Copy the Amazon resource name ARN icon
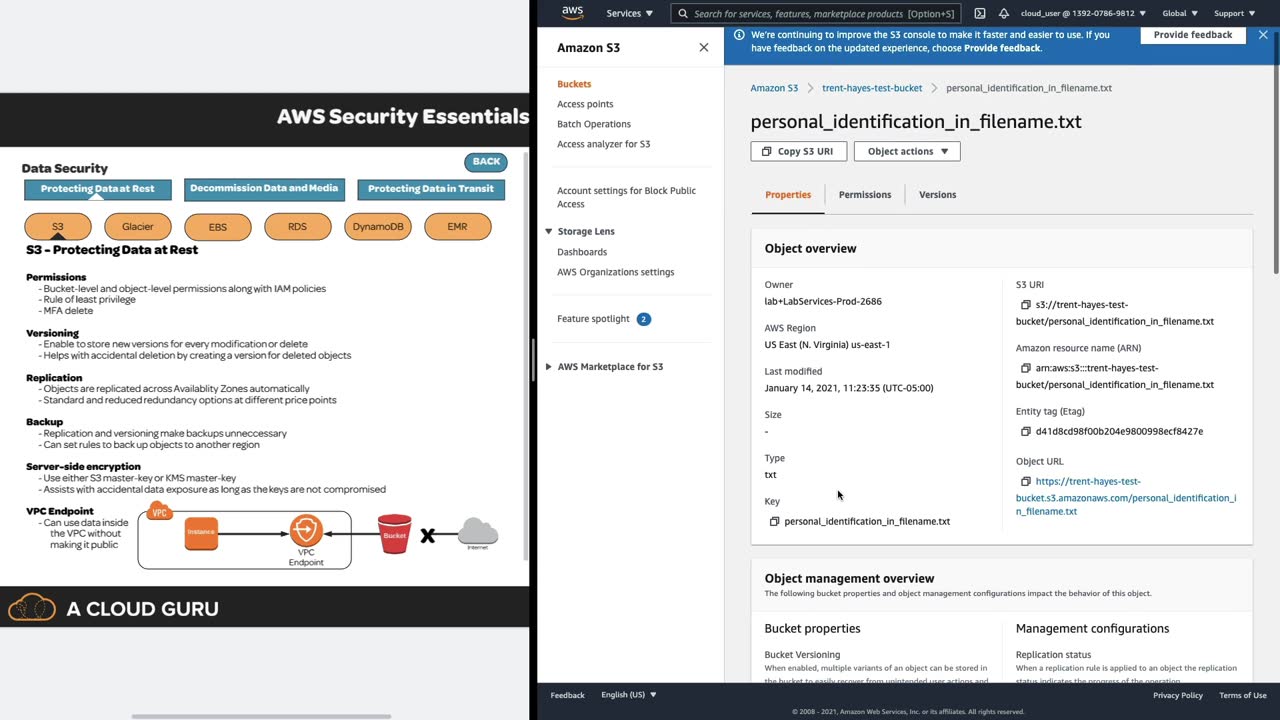 tap(1025, 368)
